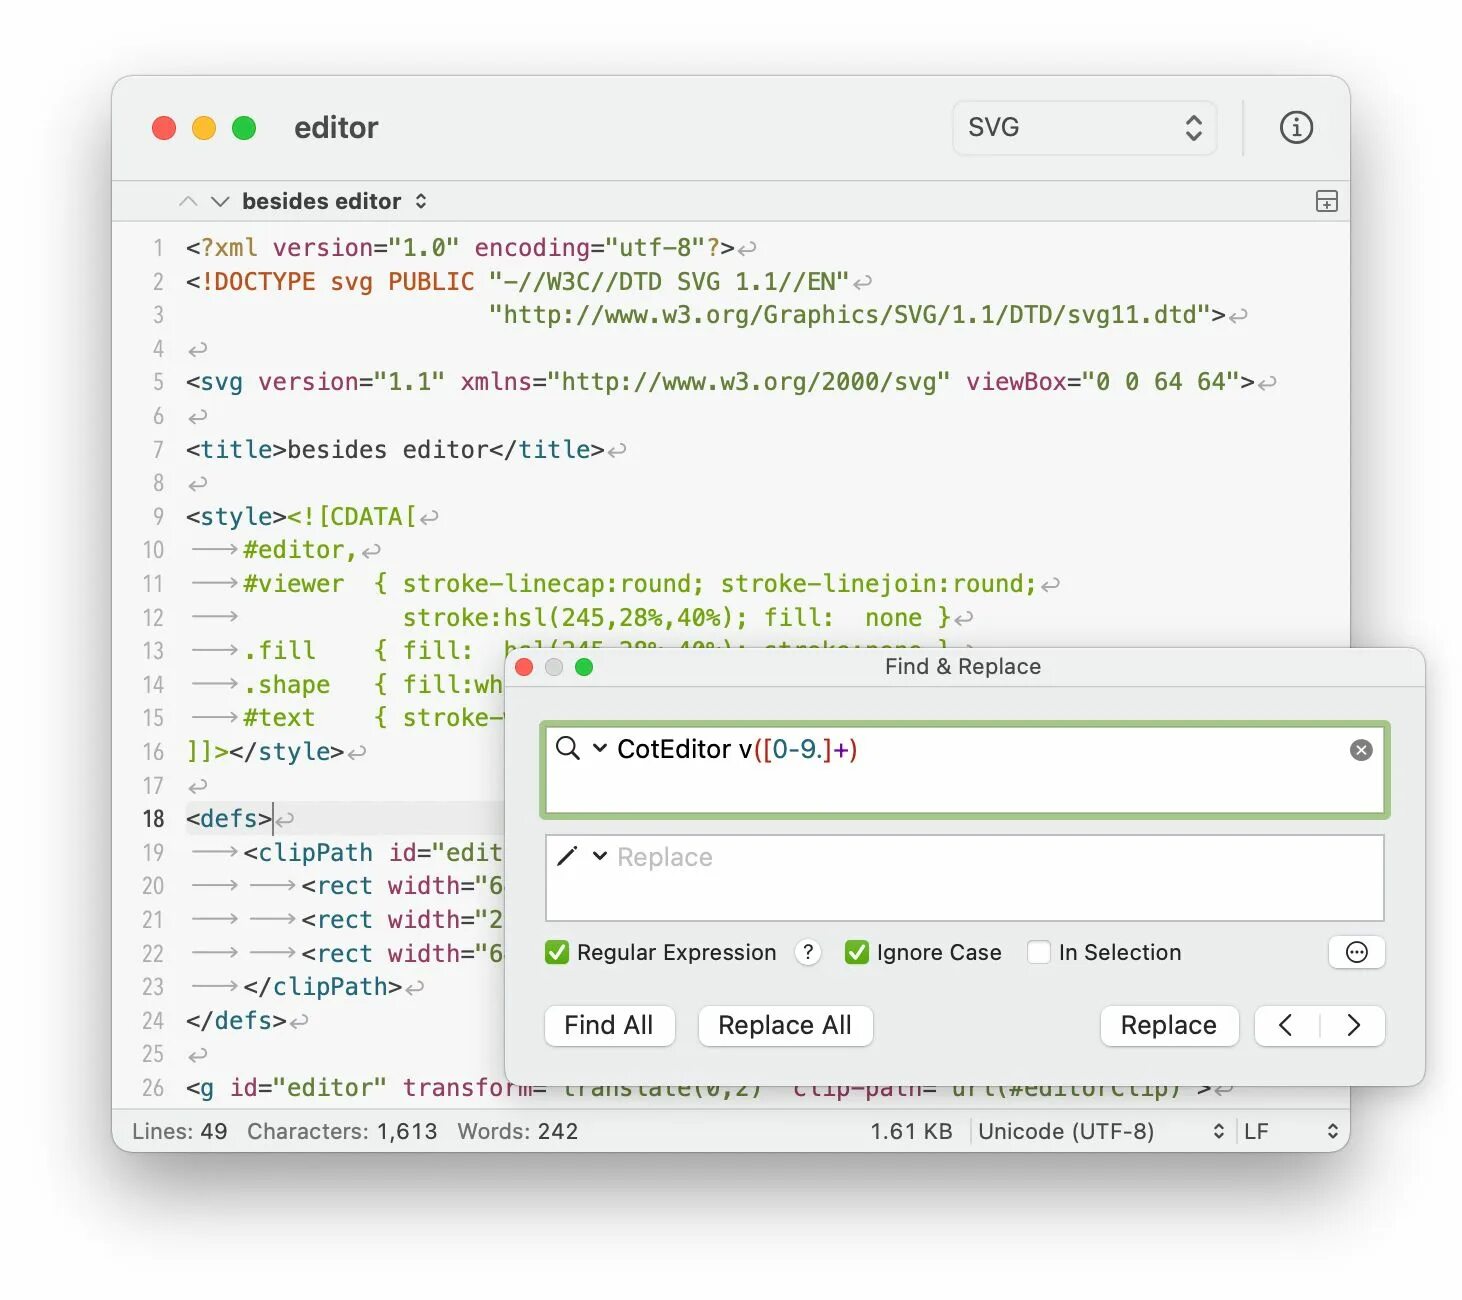1462x1300 pixels.
Task: Open regular expression help button
Action: coord(808,952)
